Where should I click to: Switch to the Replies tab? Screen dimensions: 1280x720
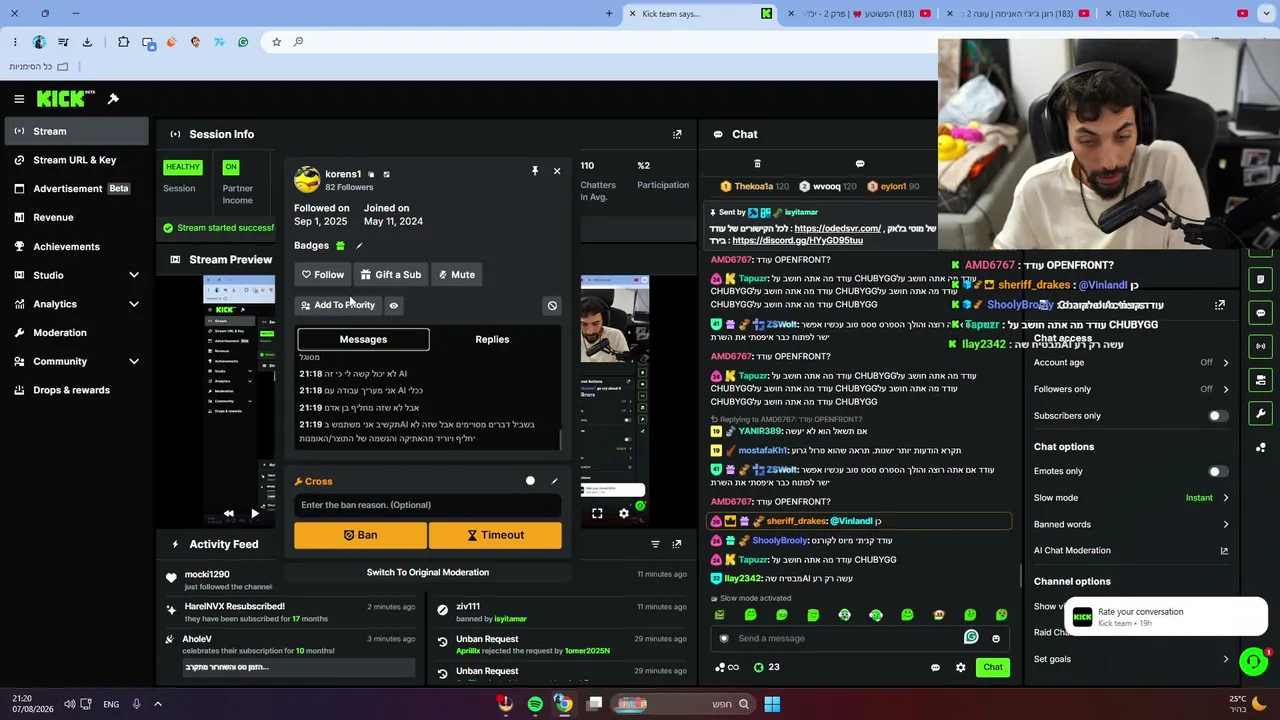(492, 339)
